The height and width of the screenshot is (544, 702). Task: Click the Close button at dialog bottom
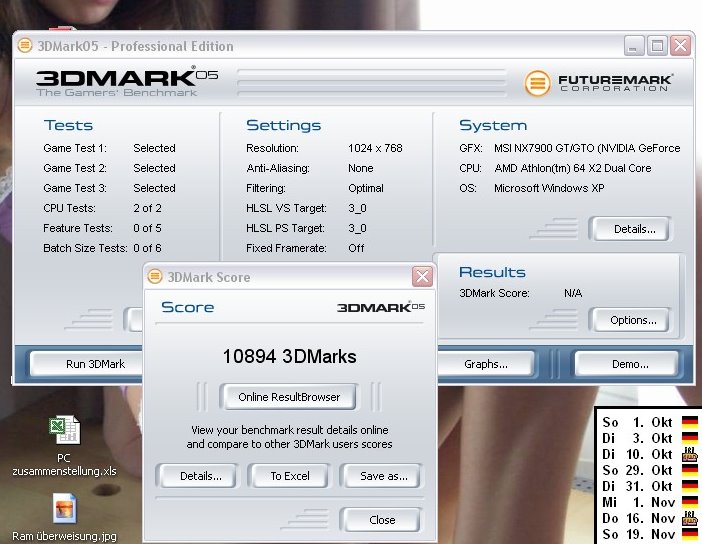point(382,520)
